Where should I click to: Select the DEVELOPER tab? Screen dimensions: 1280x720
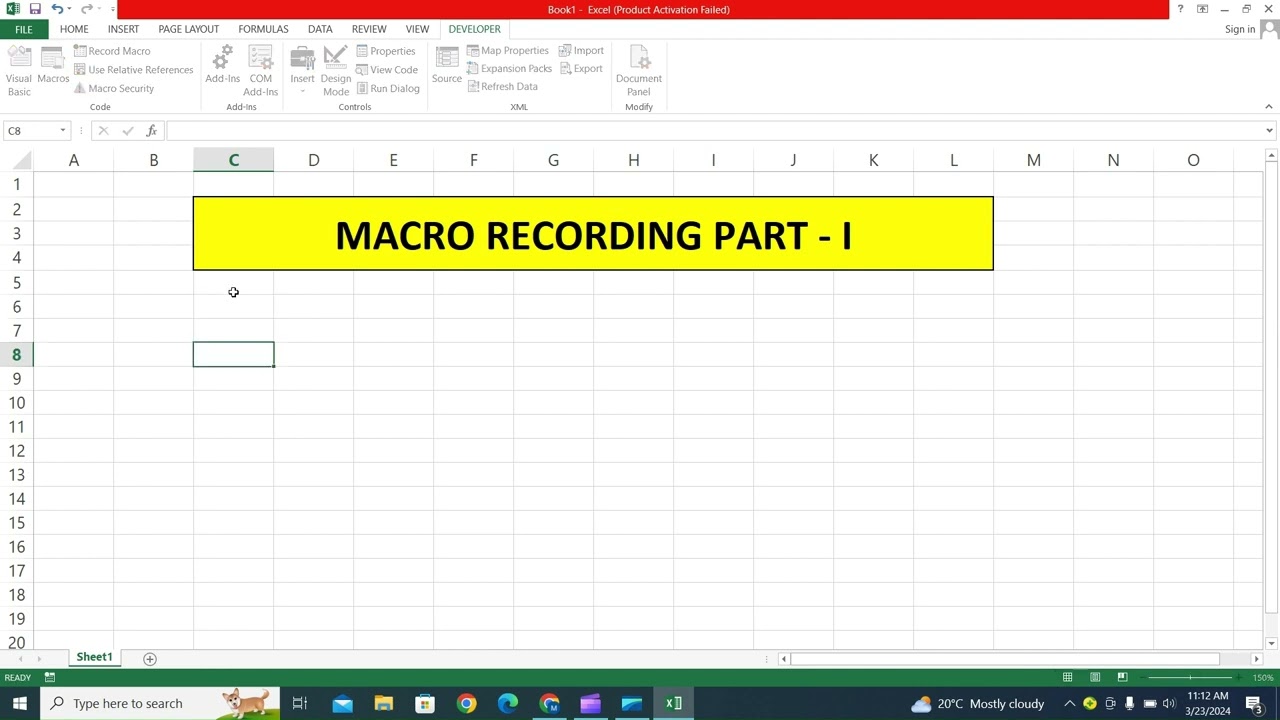[x=474, y=29]
